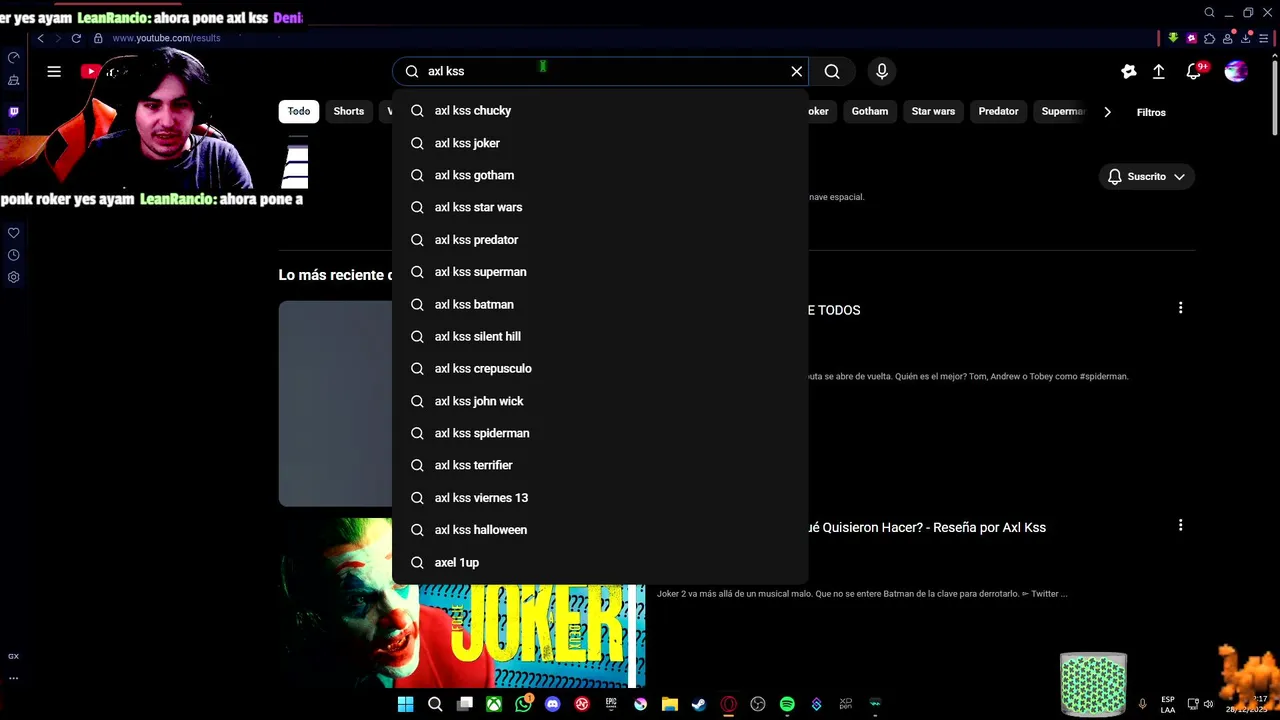Viewport: 1280px width, 720px height.
Task: Start voice search with the microphone
Action: pyautogui.click(x=881, y=71)
